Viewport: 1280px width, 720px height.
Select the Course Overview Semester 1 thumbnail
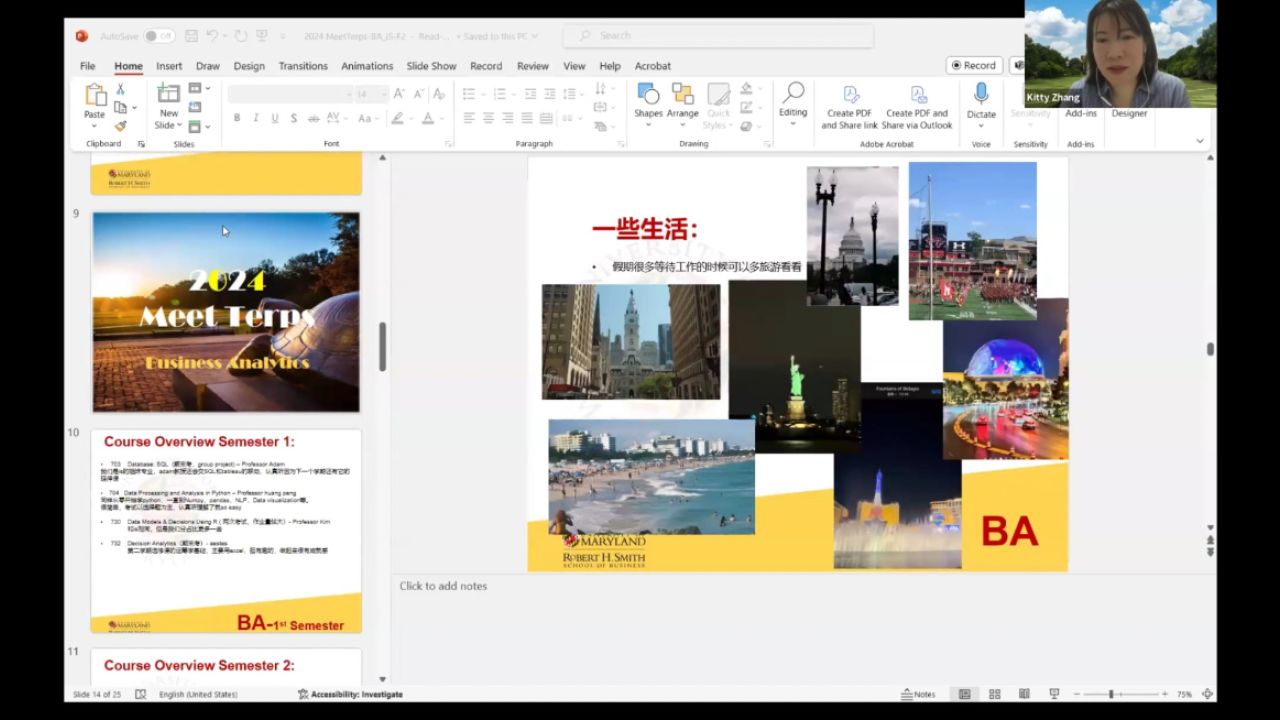[x=226, y=531]
